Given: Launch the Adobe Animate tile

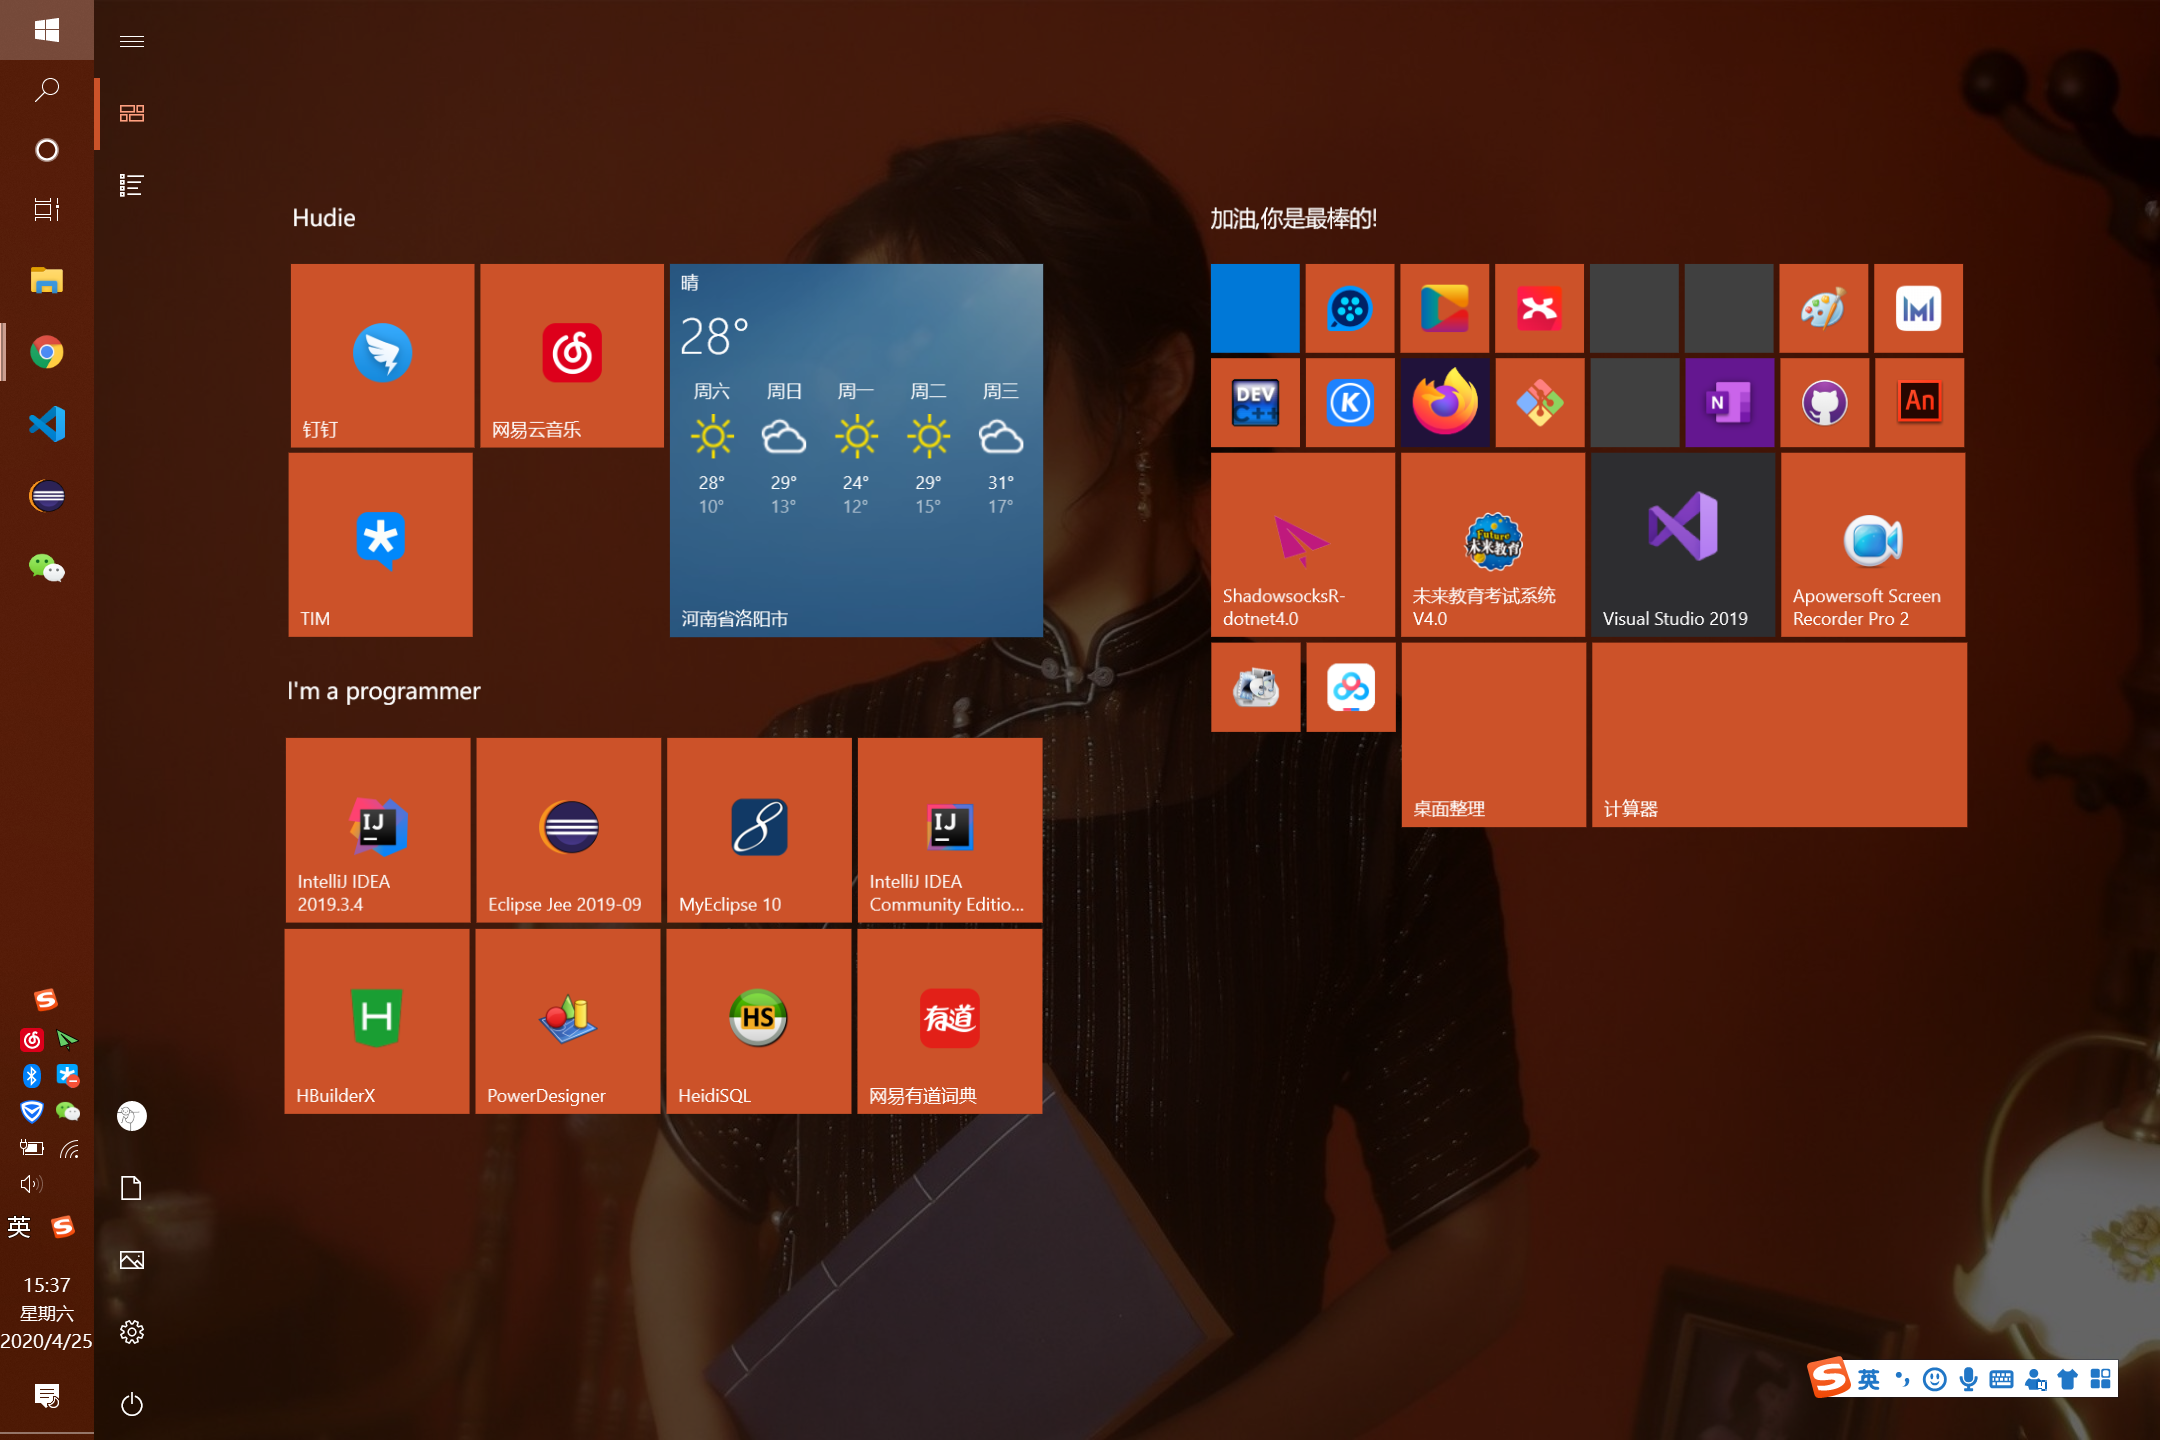Looking at the screenshot, I should tap(1919, 403).
